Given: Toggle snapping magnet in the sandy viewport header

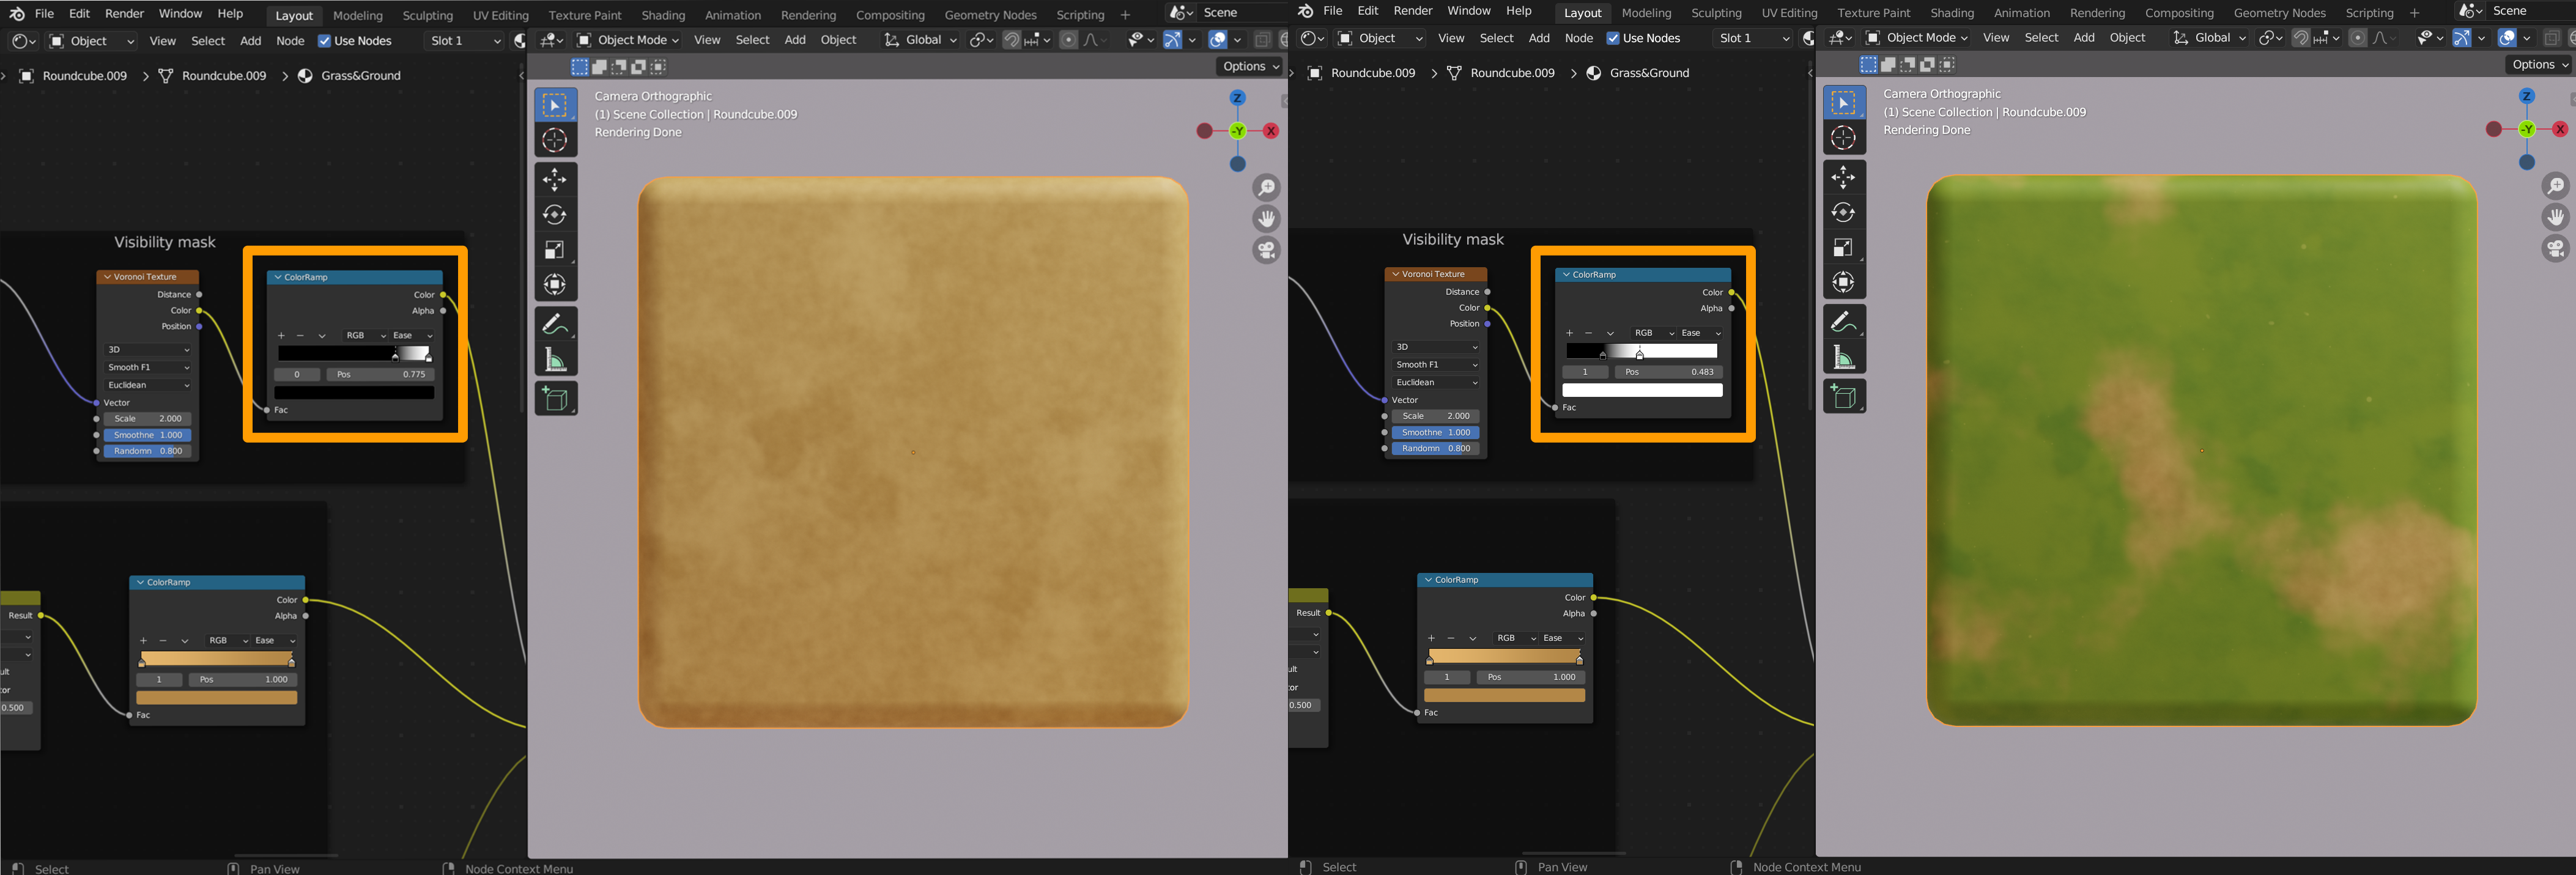Looking at the screenshot, I should (1012, 40).
